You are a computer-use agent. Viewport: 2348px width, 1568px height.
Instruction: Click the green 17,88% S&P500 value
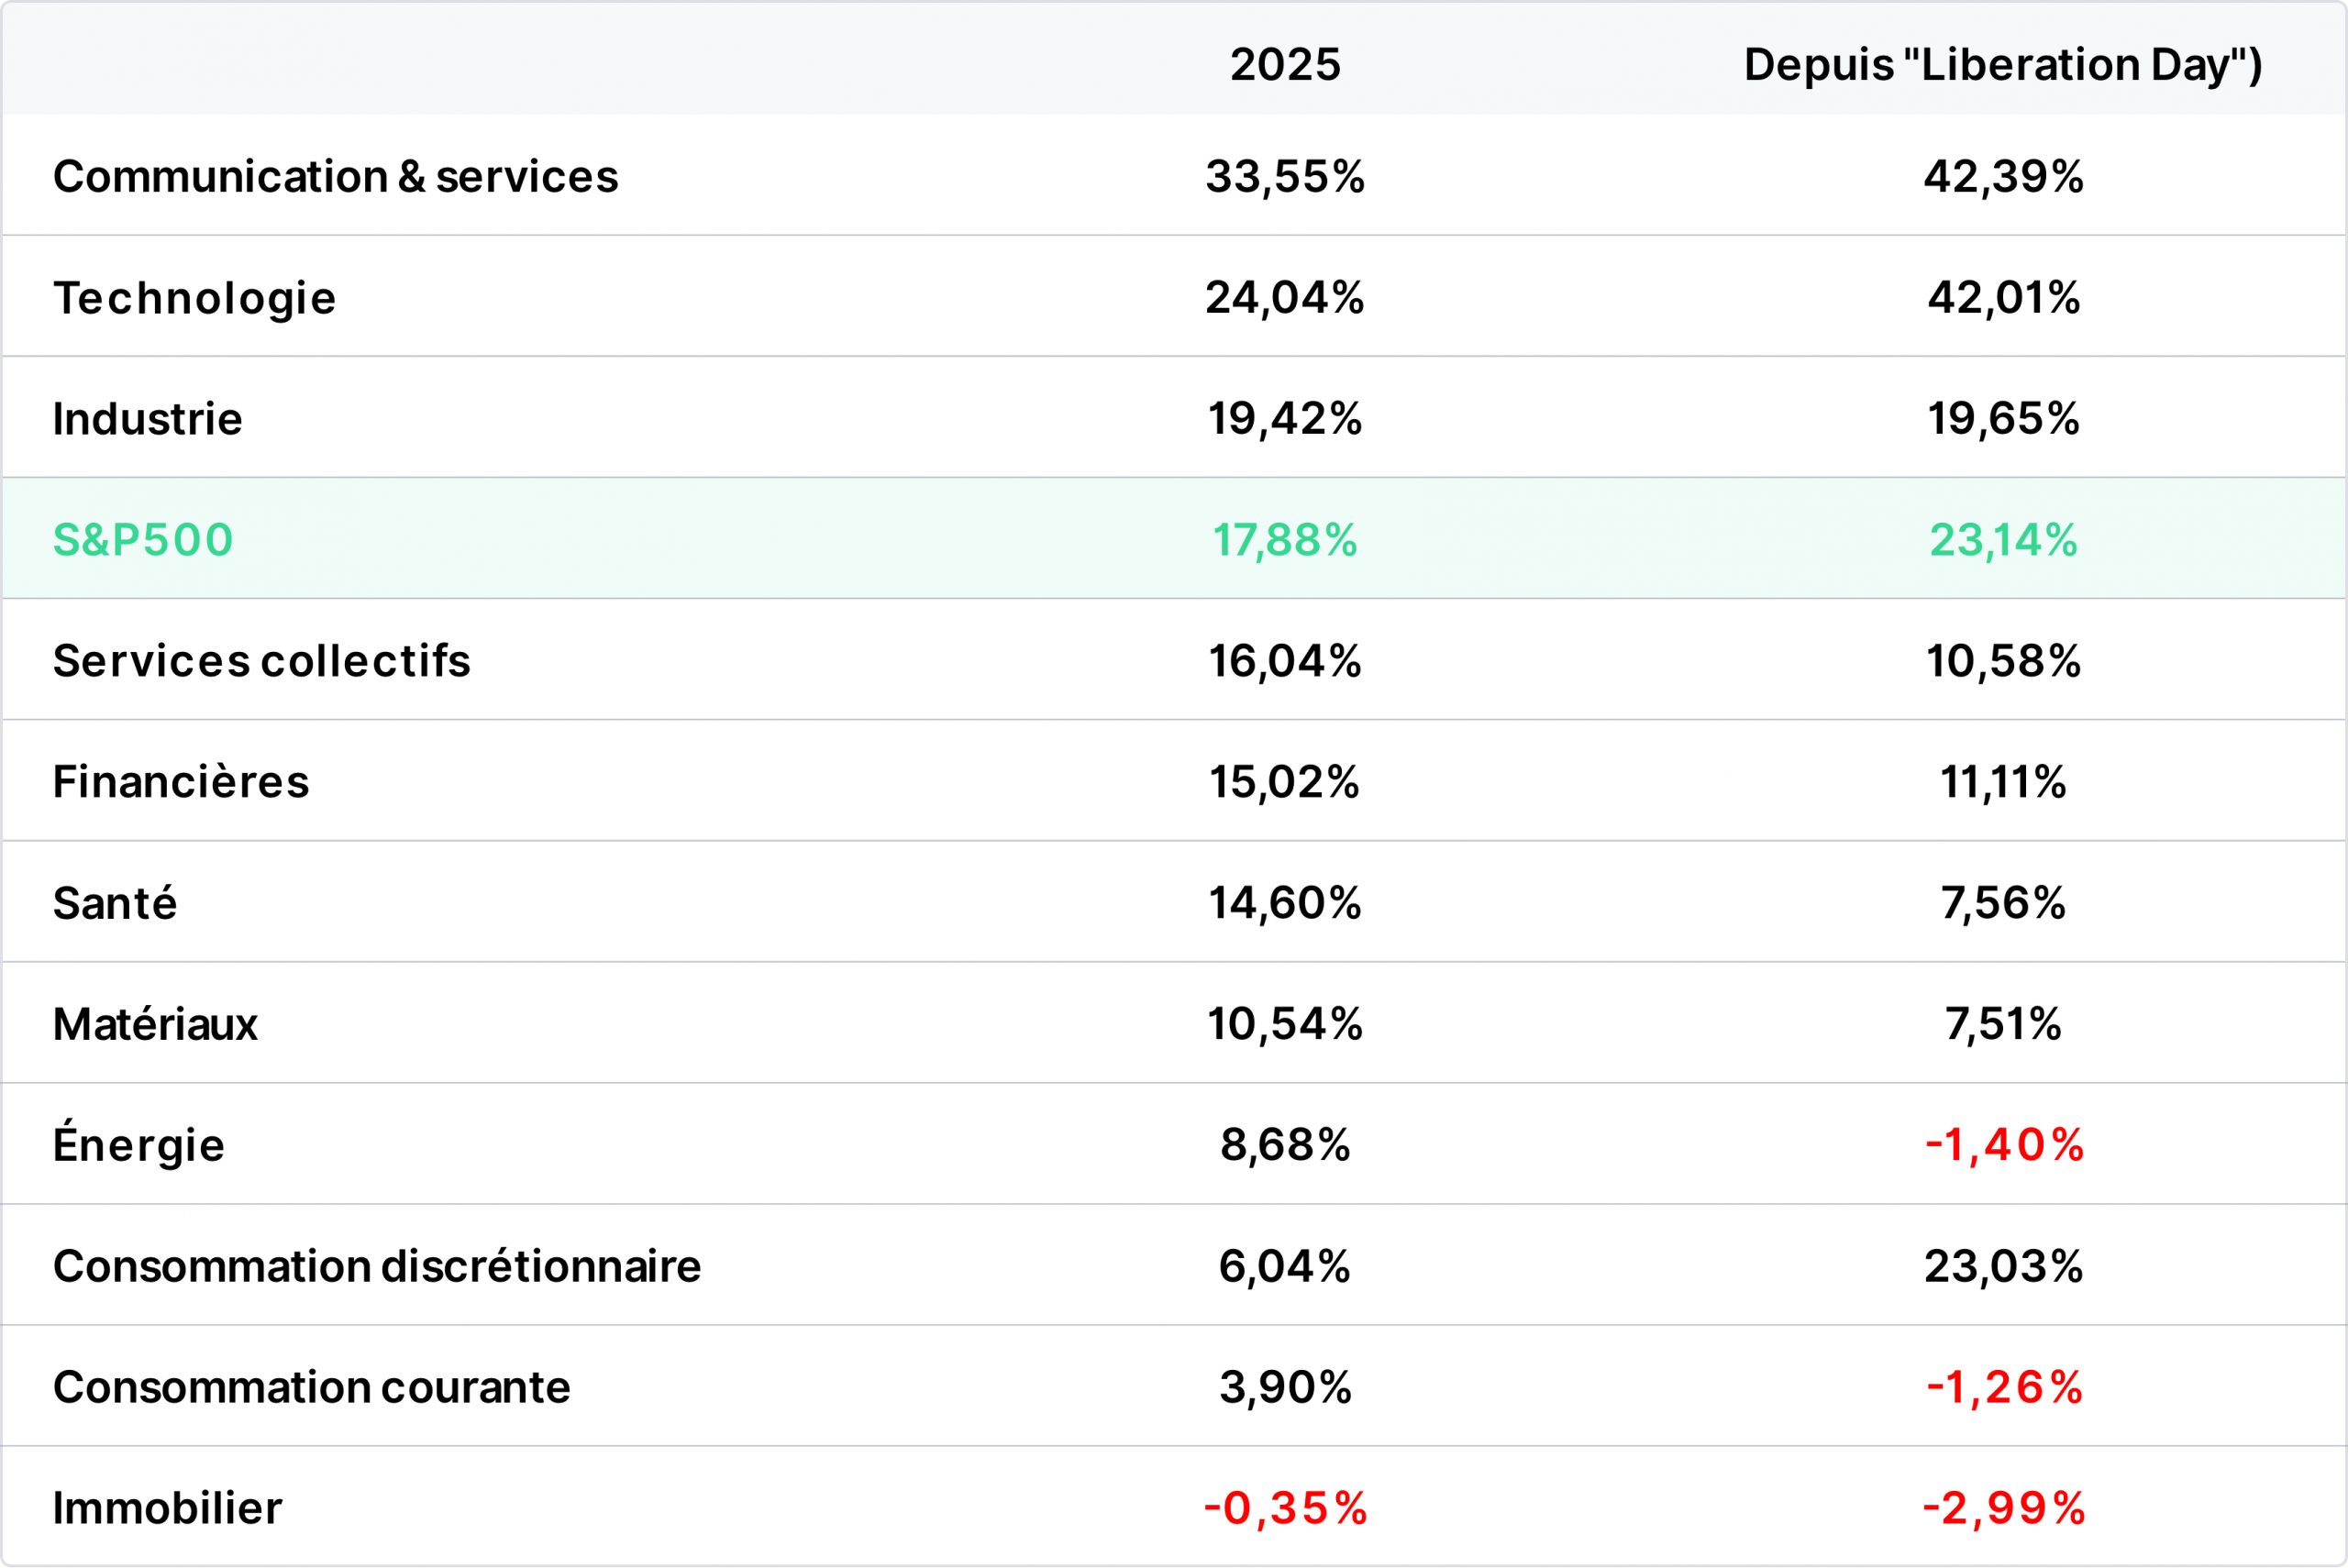point(1285,540)
